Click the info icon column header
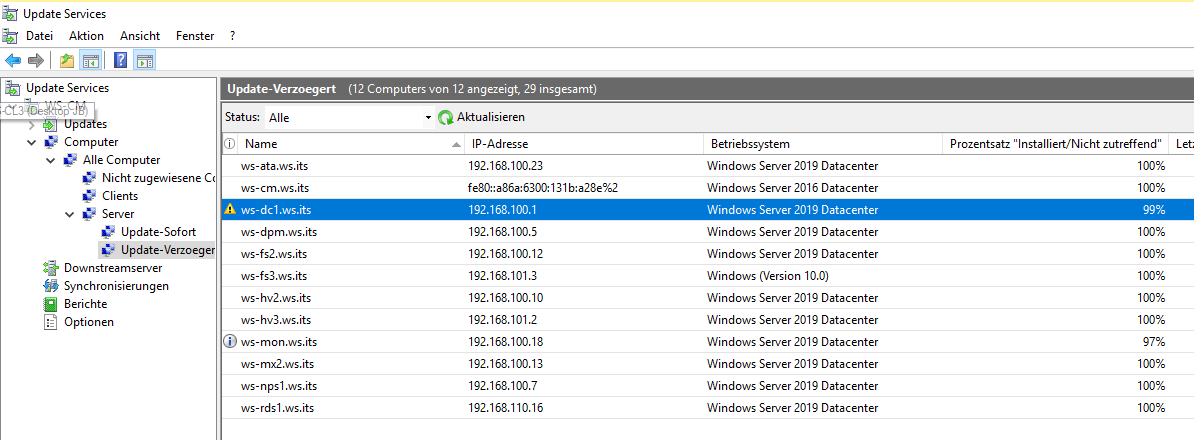The height and width of the screenshot is (440, 1194). tap(229, 144)
